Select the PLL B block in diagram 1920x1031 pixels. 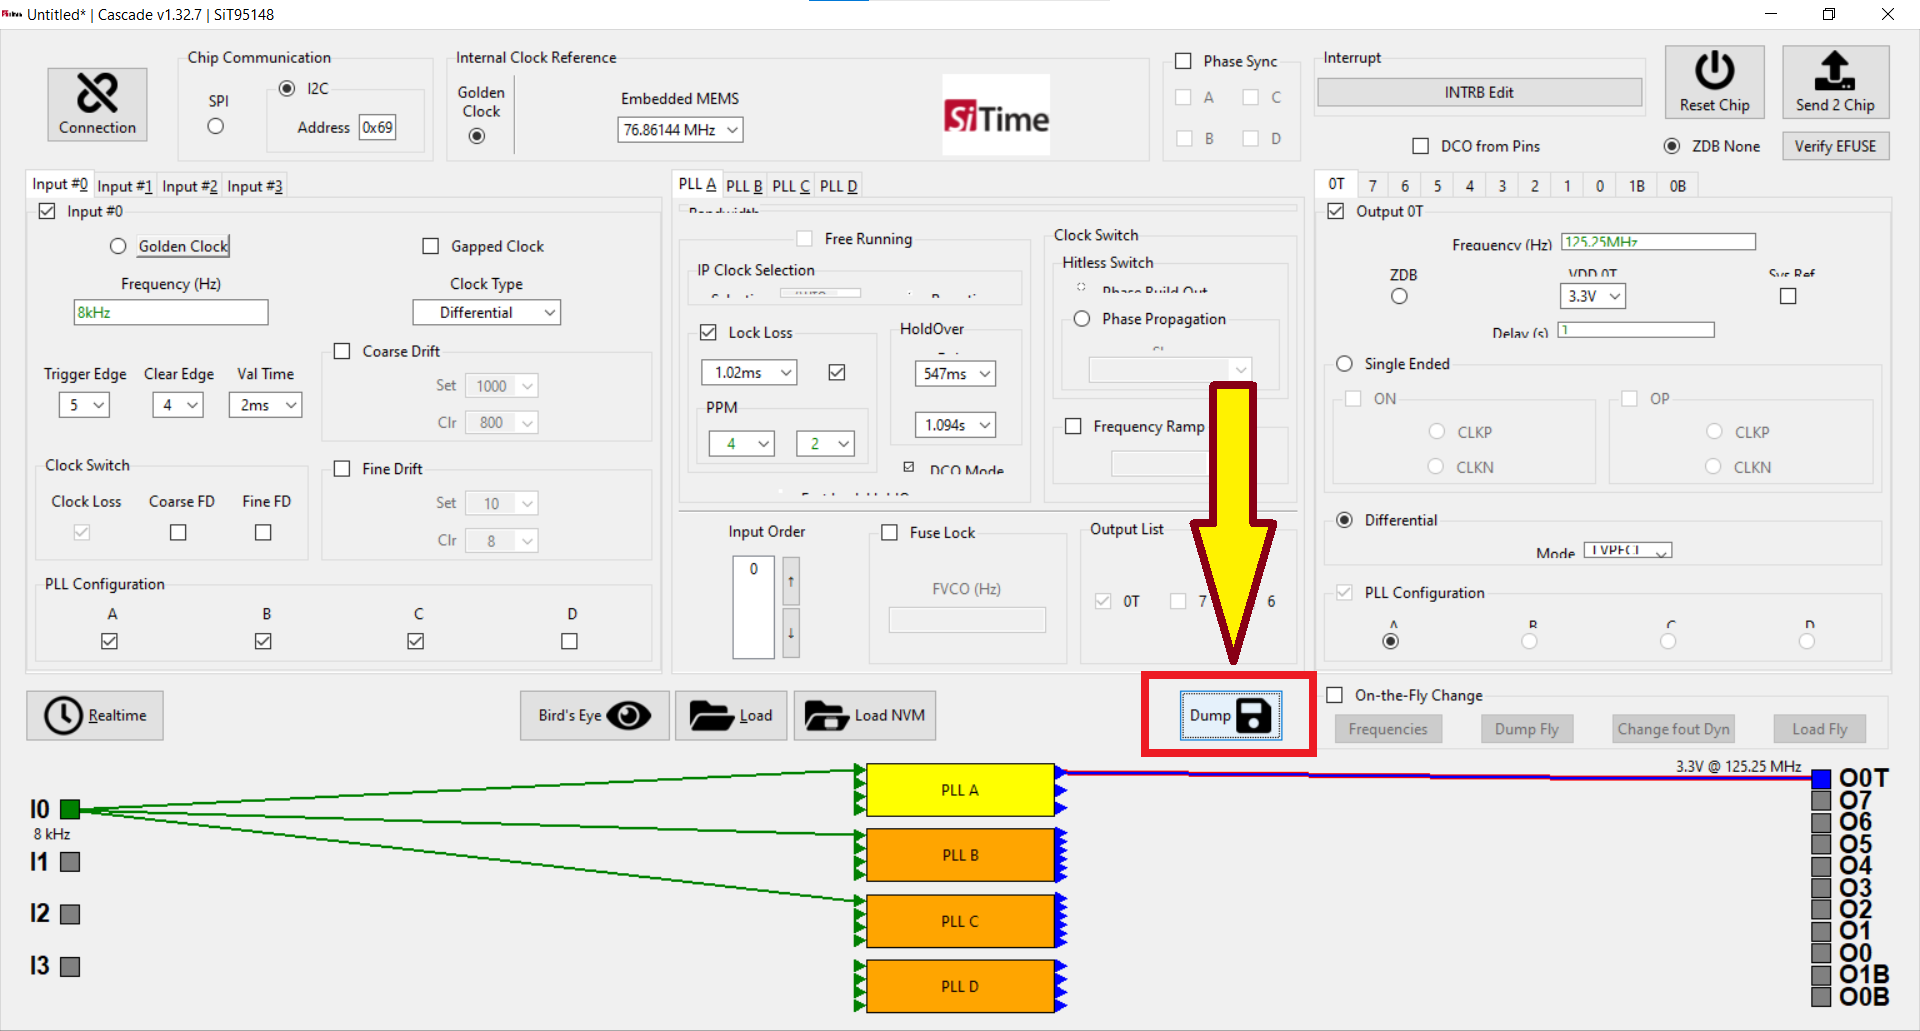click(960, 855)
